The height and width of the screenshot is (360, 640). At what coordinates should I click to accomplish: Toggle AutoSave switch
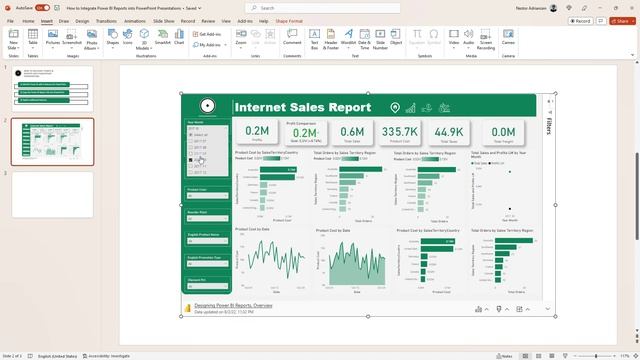click(x=42, y=8)
